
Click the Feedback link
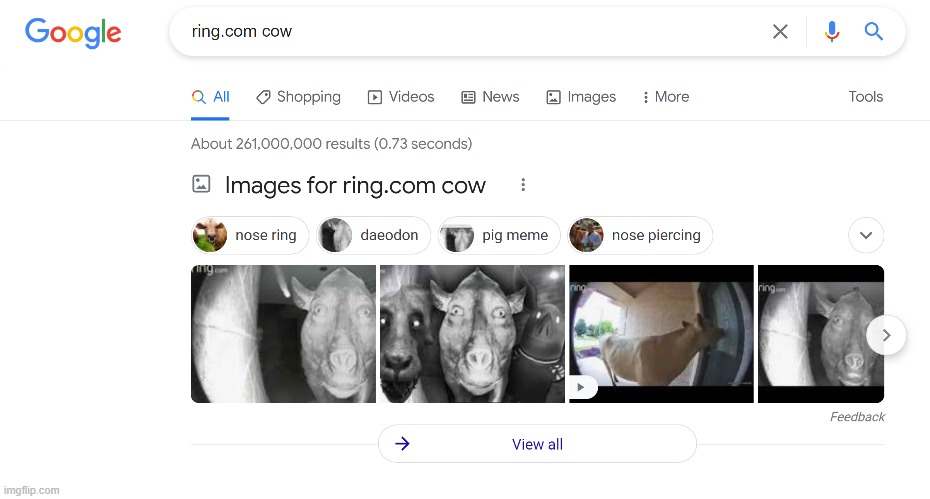point(856,417)
